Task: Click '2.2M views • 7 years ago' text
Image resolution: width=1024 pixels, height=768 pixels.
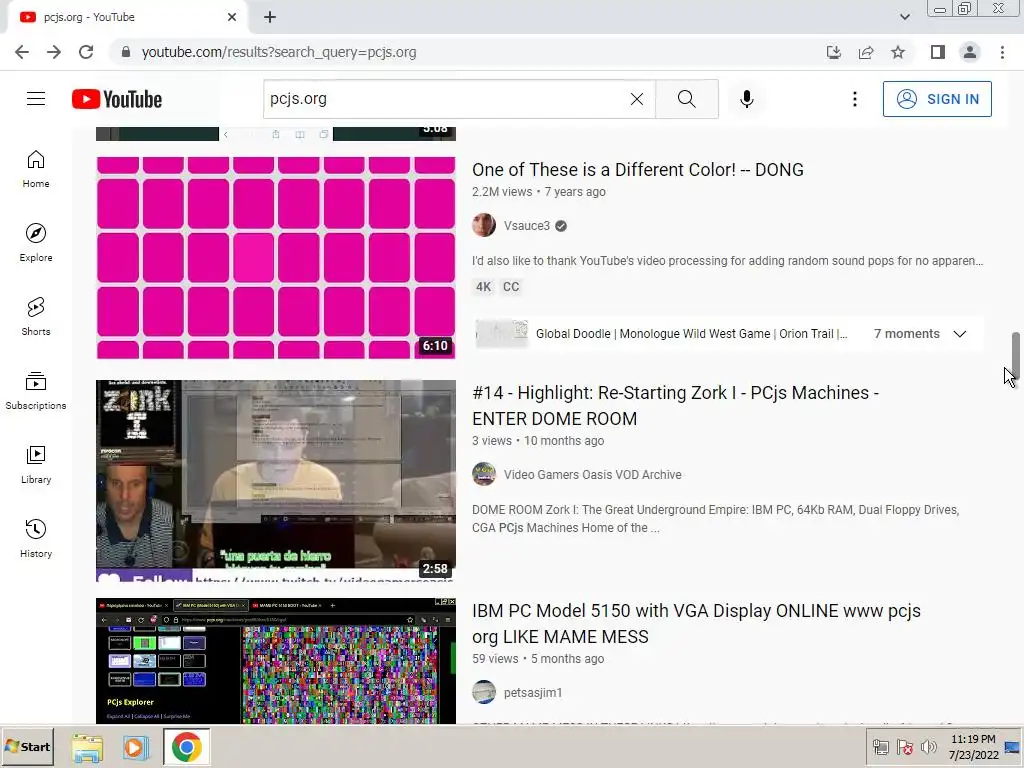Action: (539, 192)
